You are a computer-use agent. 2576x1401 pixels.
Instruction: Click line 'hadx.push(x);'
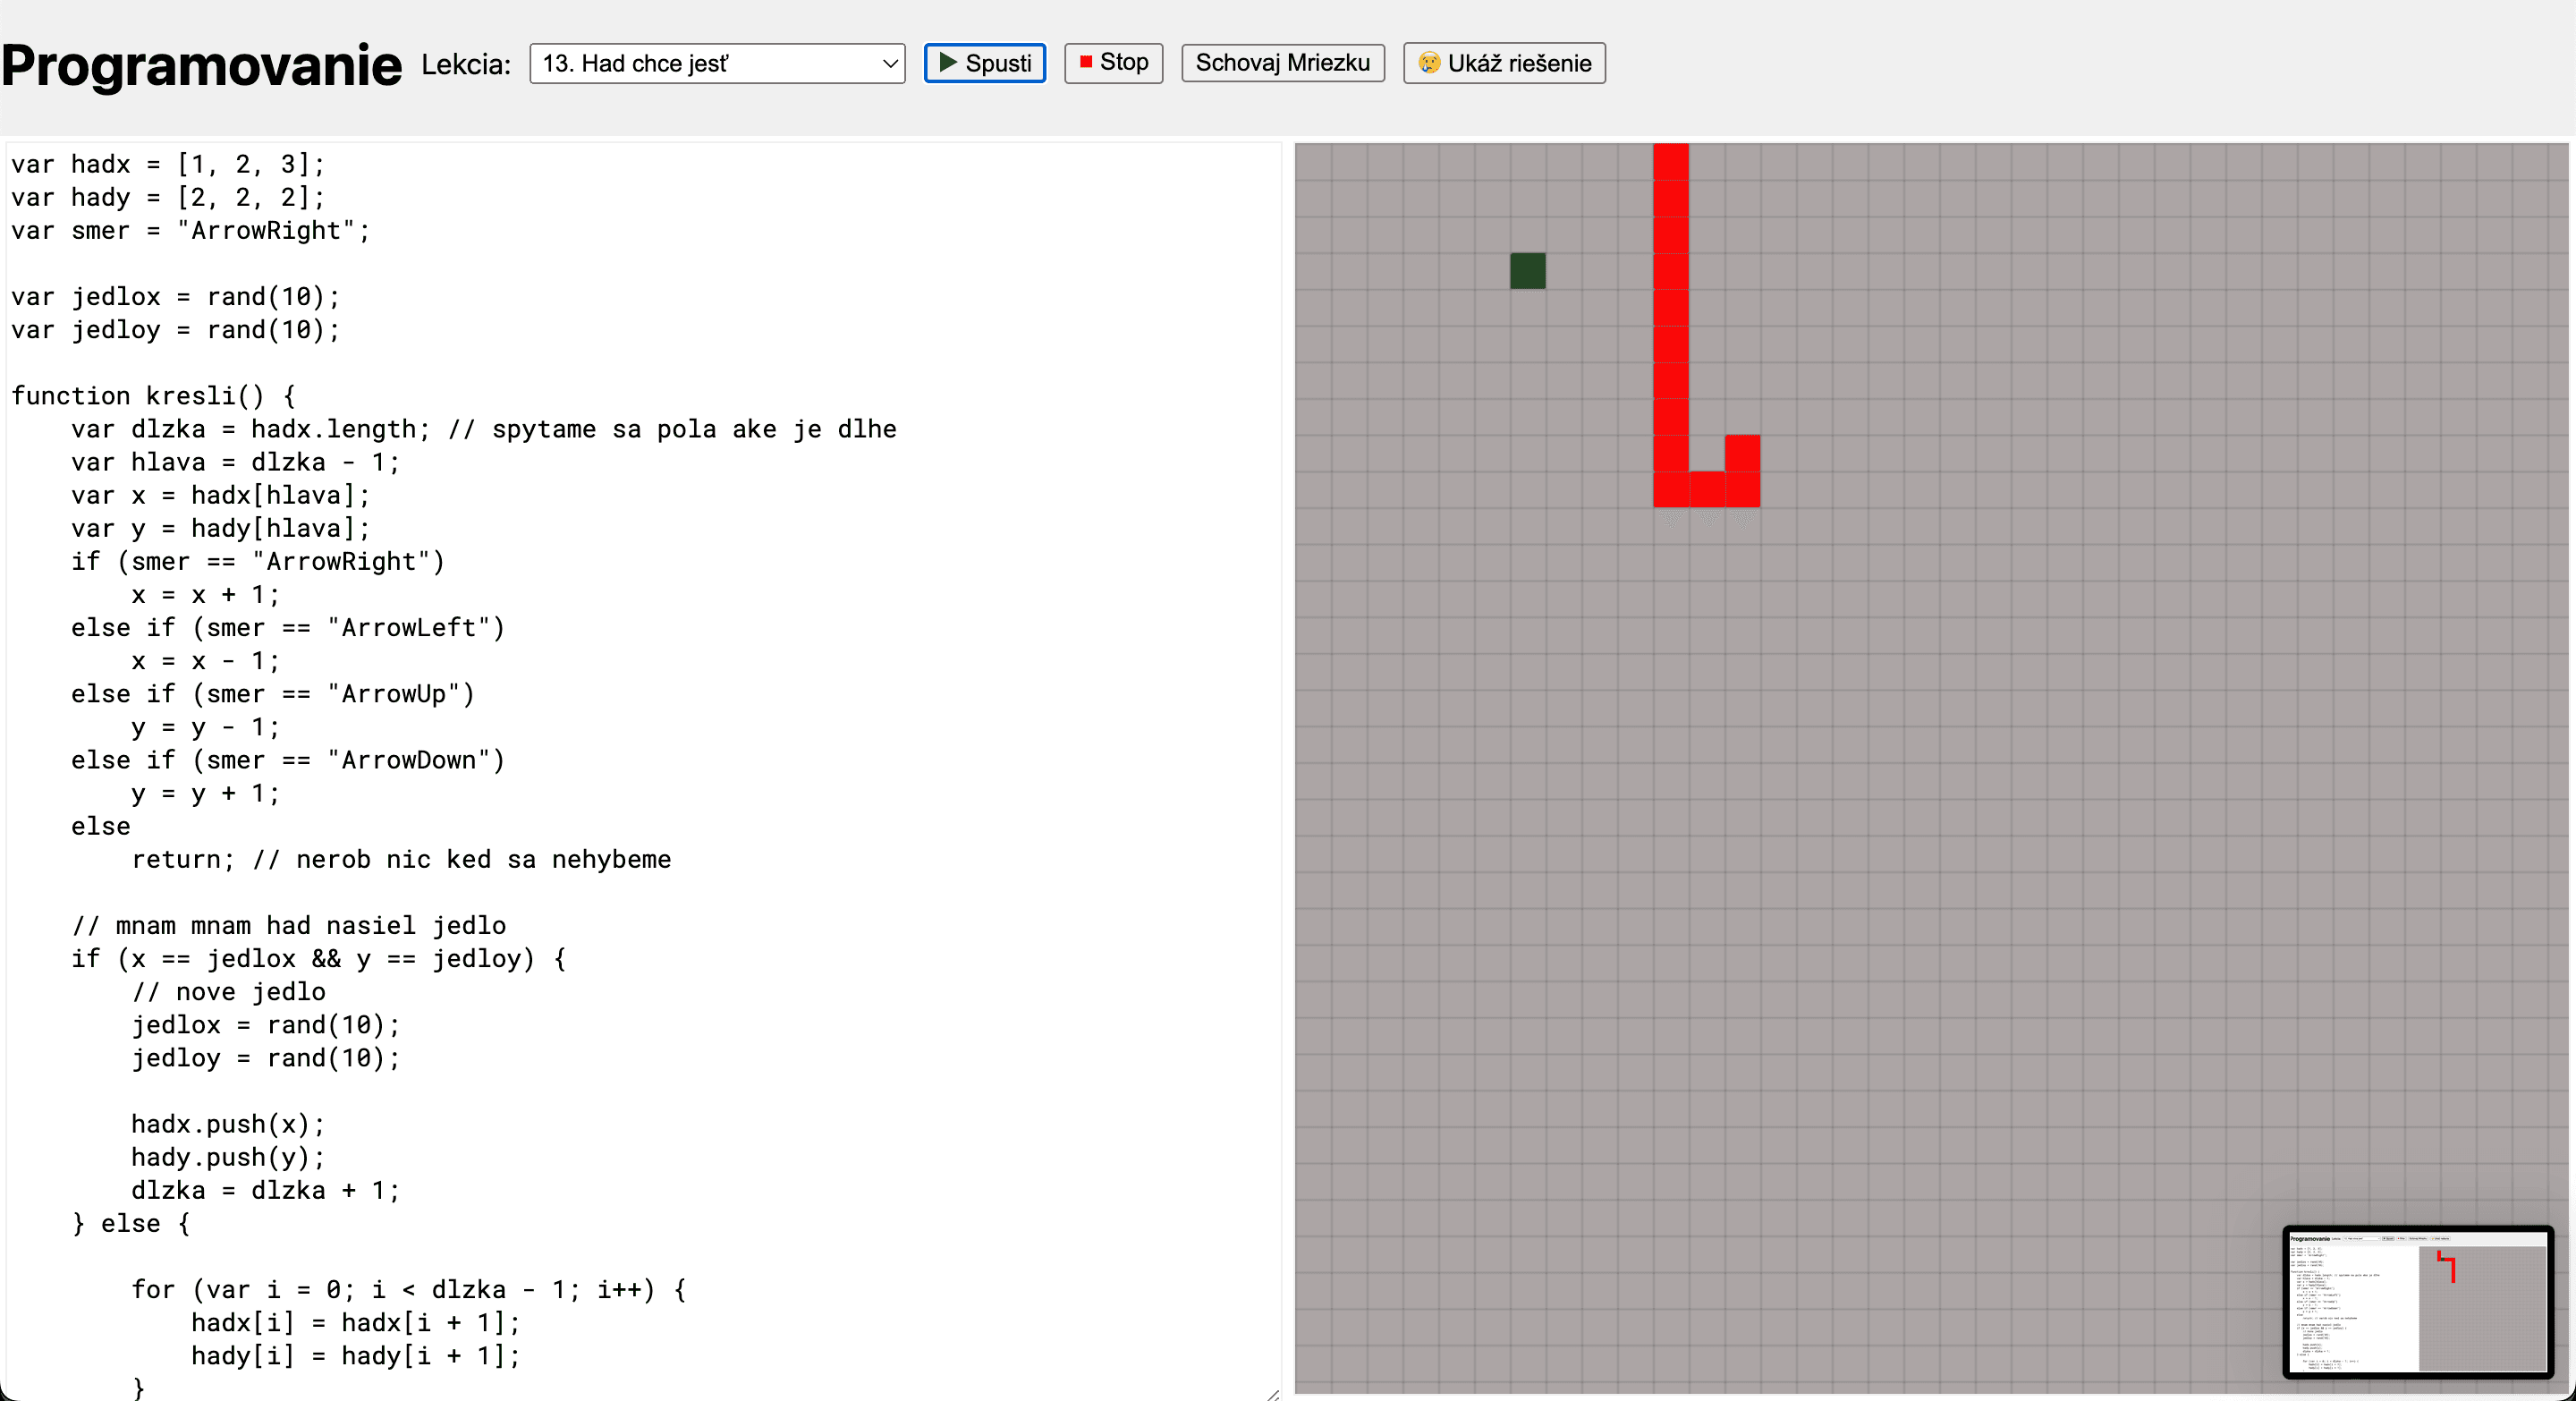pos(229,1124)
